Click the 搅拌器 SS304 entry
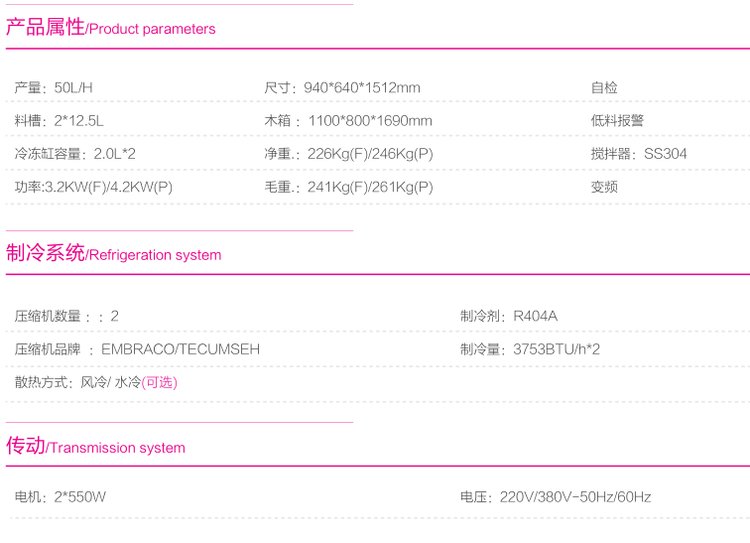Viewport: 750px width, 543px height. 638,154
